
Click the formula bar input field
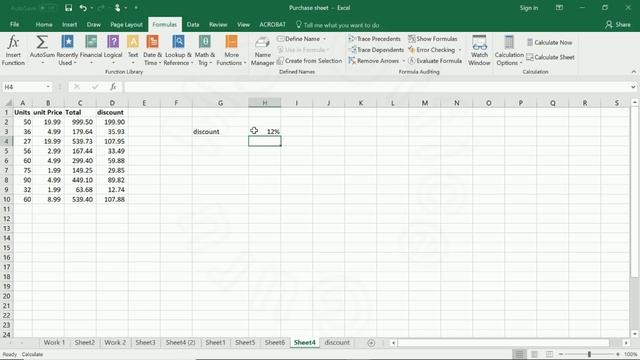pos(376,87)
